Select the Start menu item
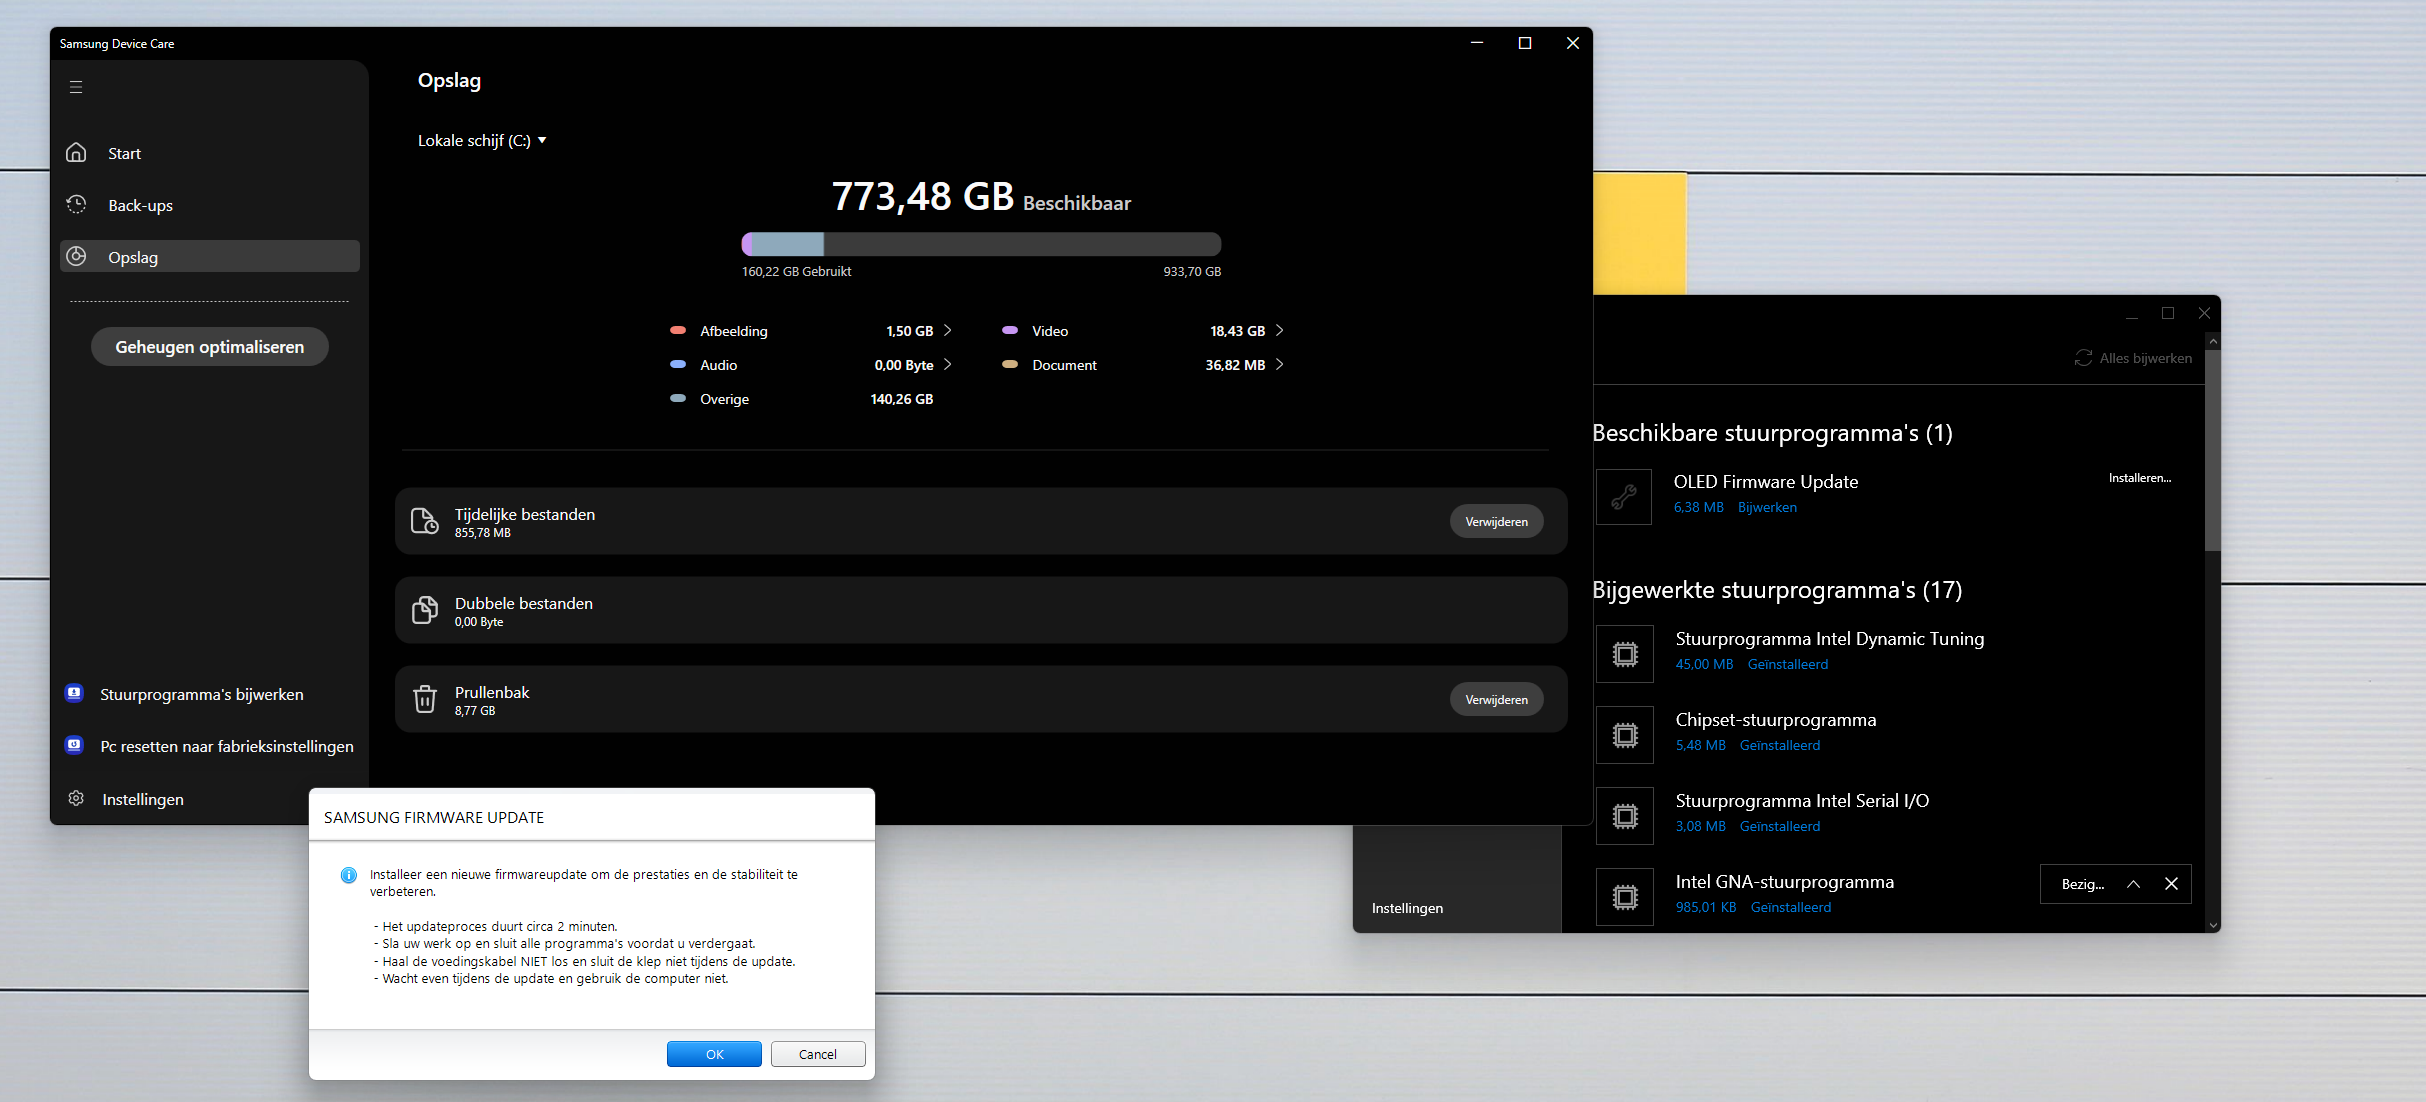This screenshot has height=1102, width=2426. [x=210, y=153]
